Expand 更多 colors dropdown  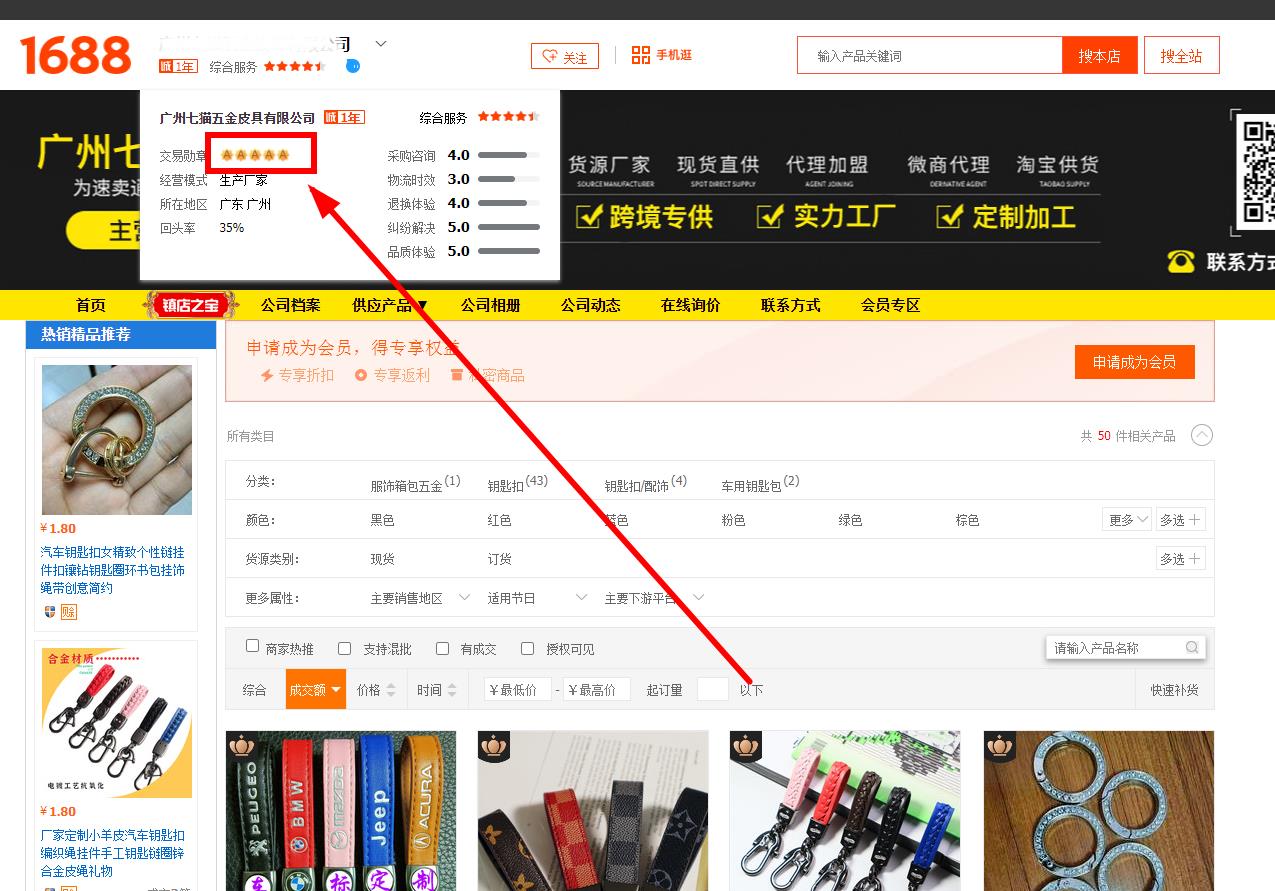1128,520
